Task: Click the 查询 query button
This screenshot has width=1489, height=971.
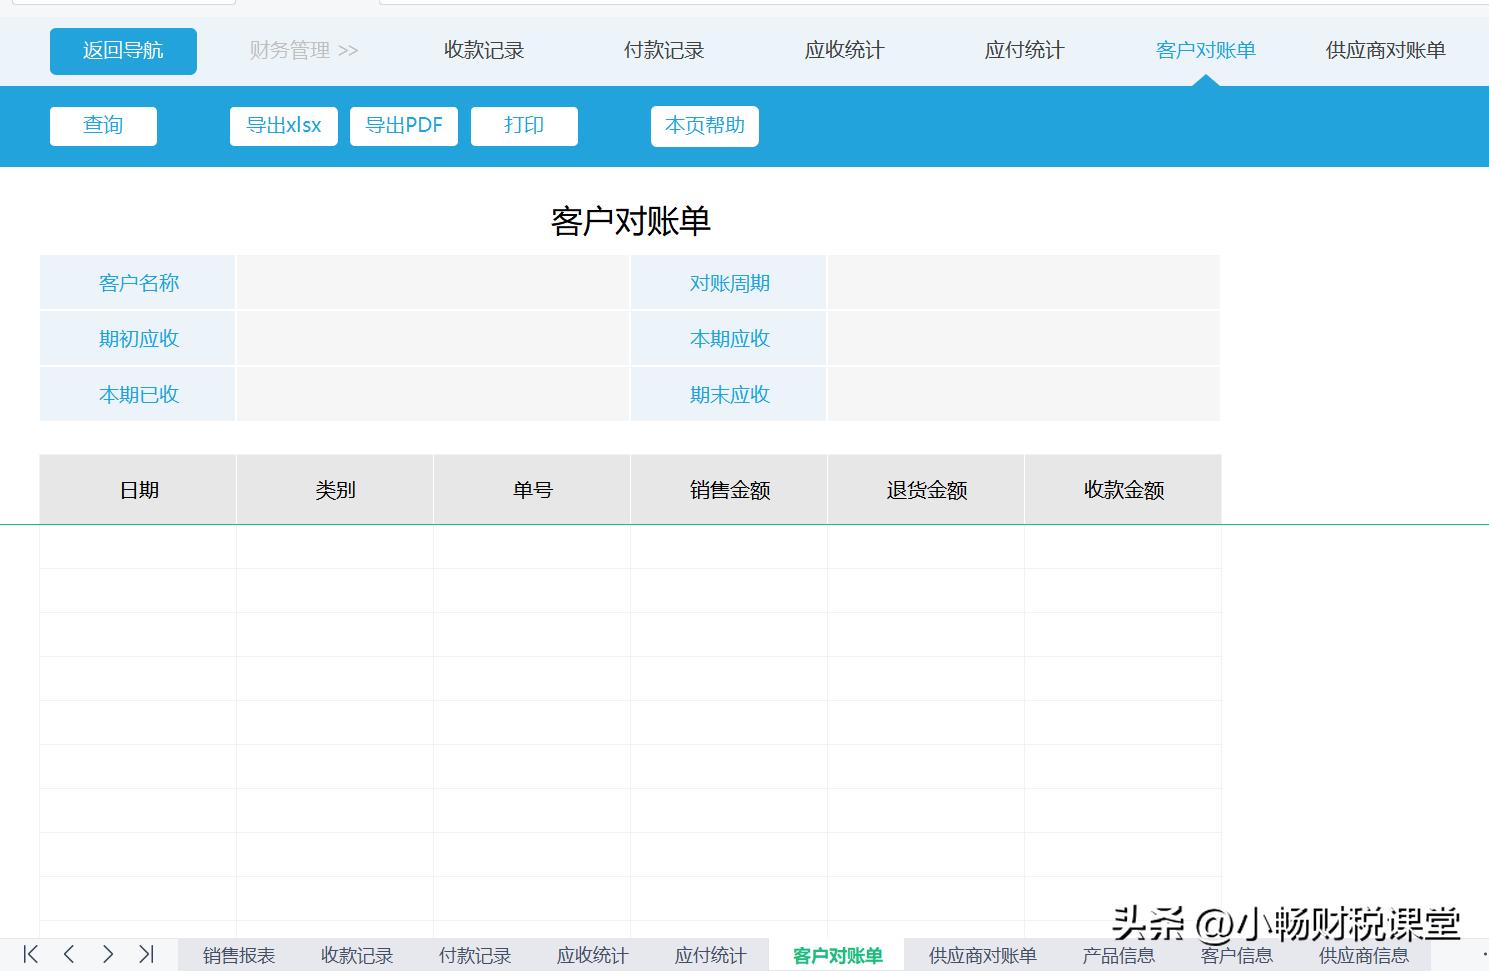Action: point(102,125)
